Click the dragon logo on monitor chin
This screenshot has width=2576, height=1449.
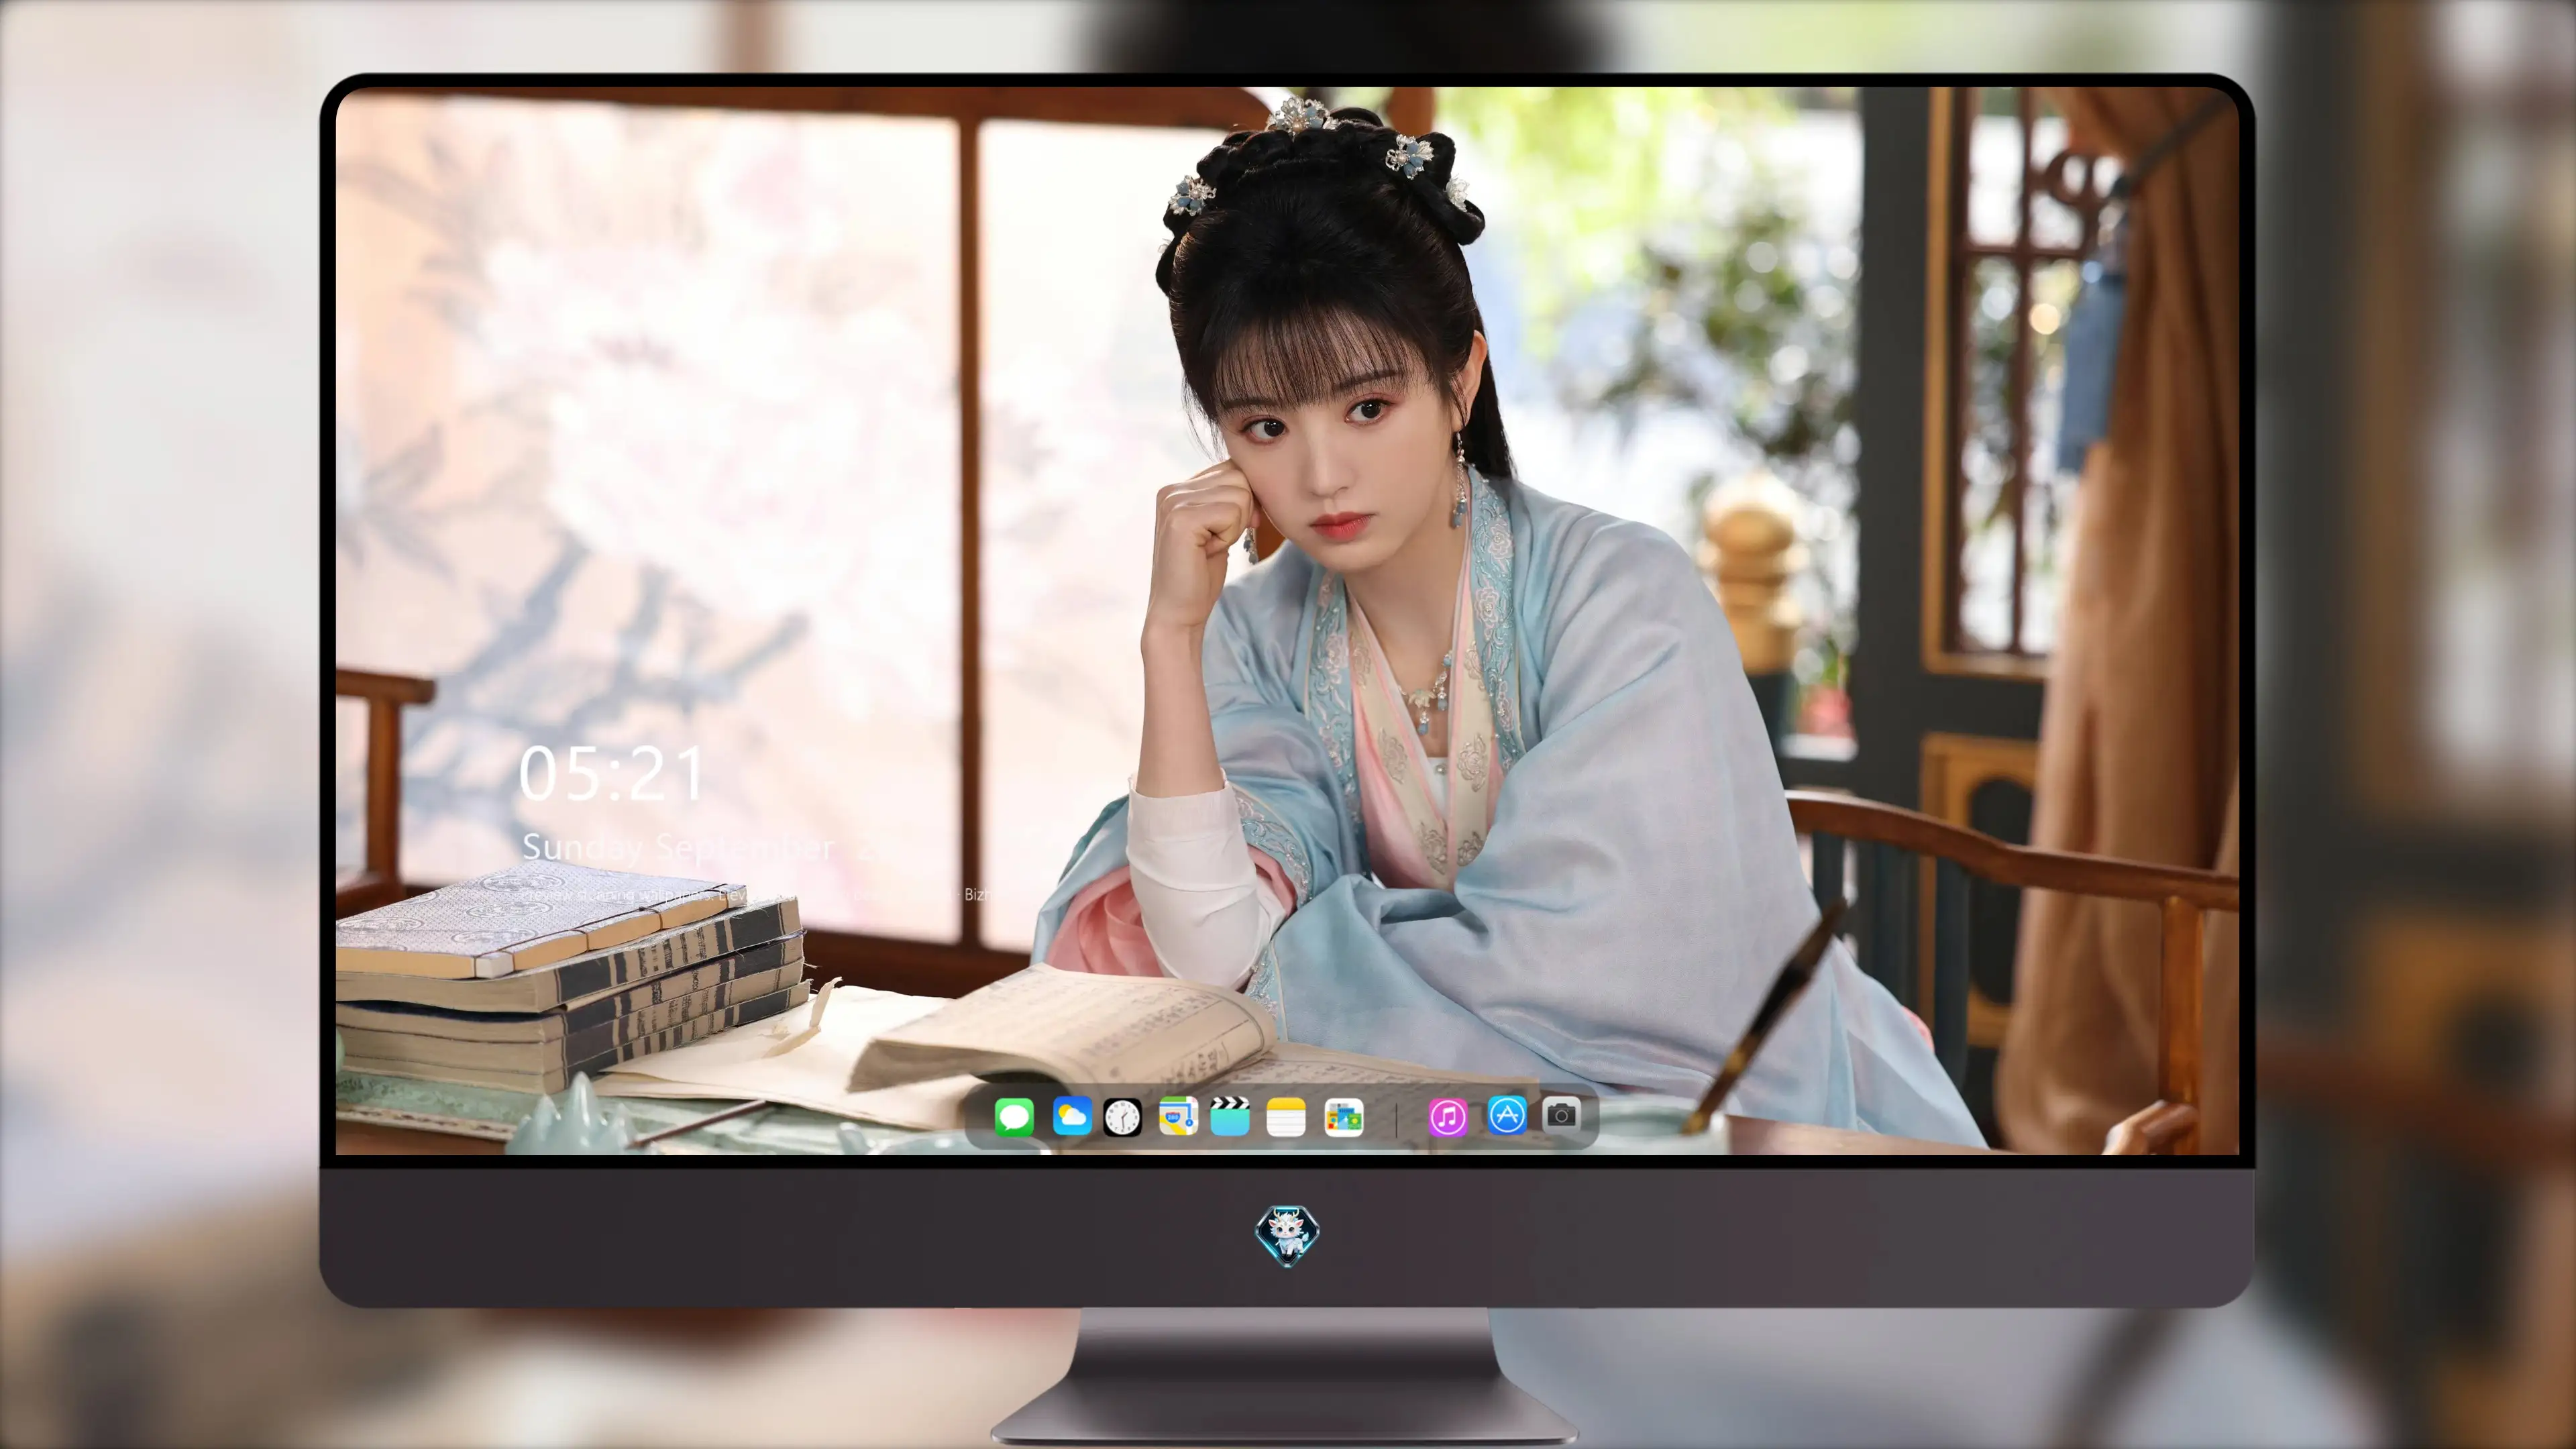(1287, 1235)
